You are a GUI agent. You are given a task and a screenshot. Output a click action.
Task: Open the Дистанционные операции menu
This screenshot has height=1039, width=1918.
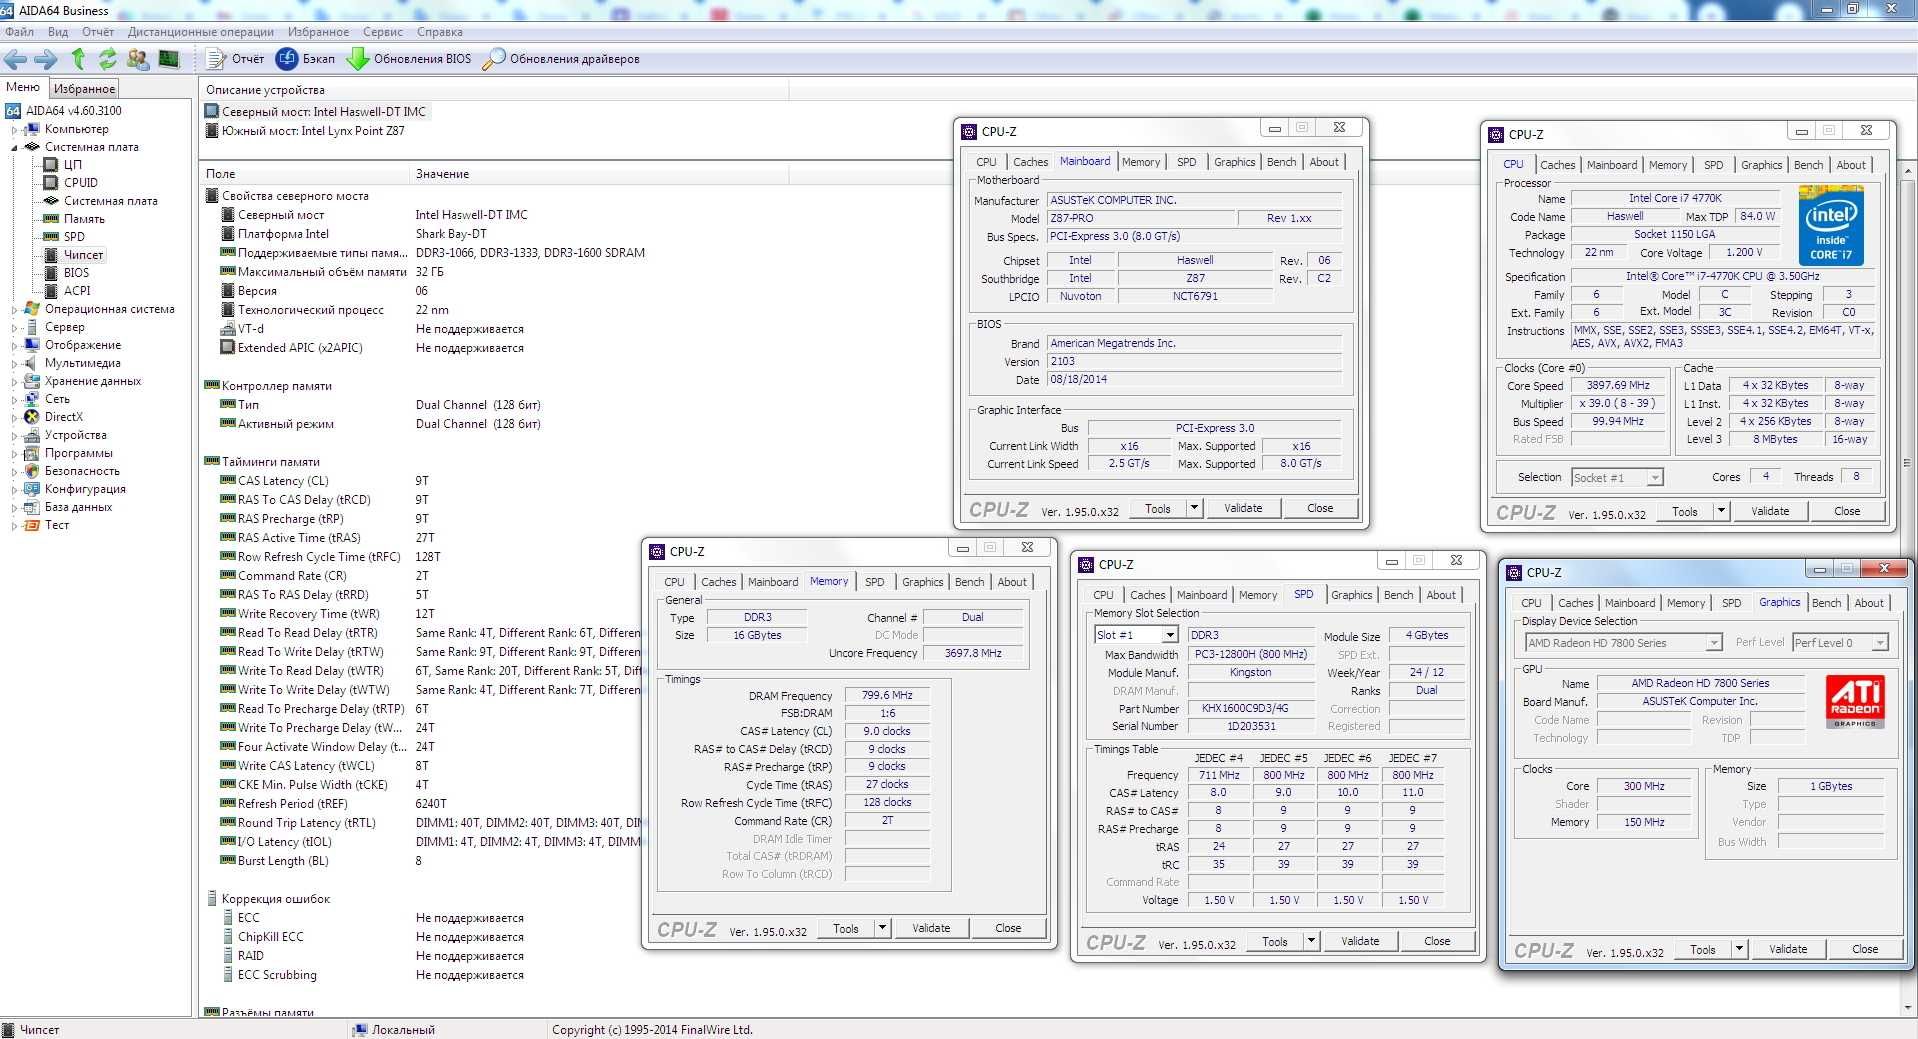[200, 32]
